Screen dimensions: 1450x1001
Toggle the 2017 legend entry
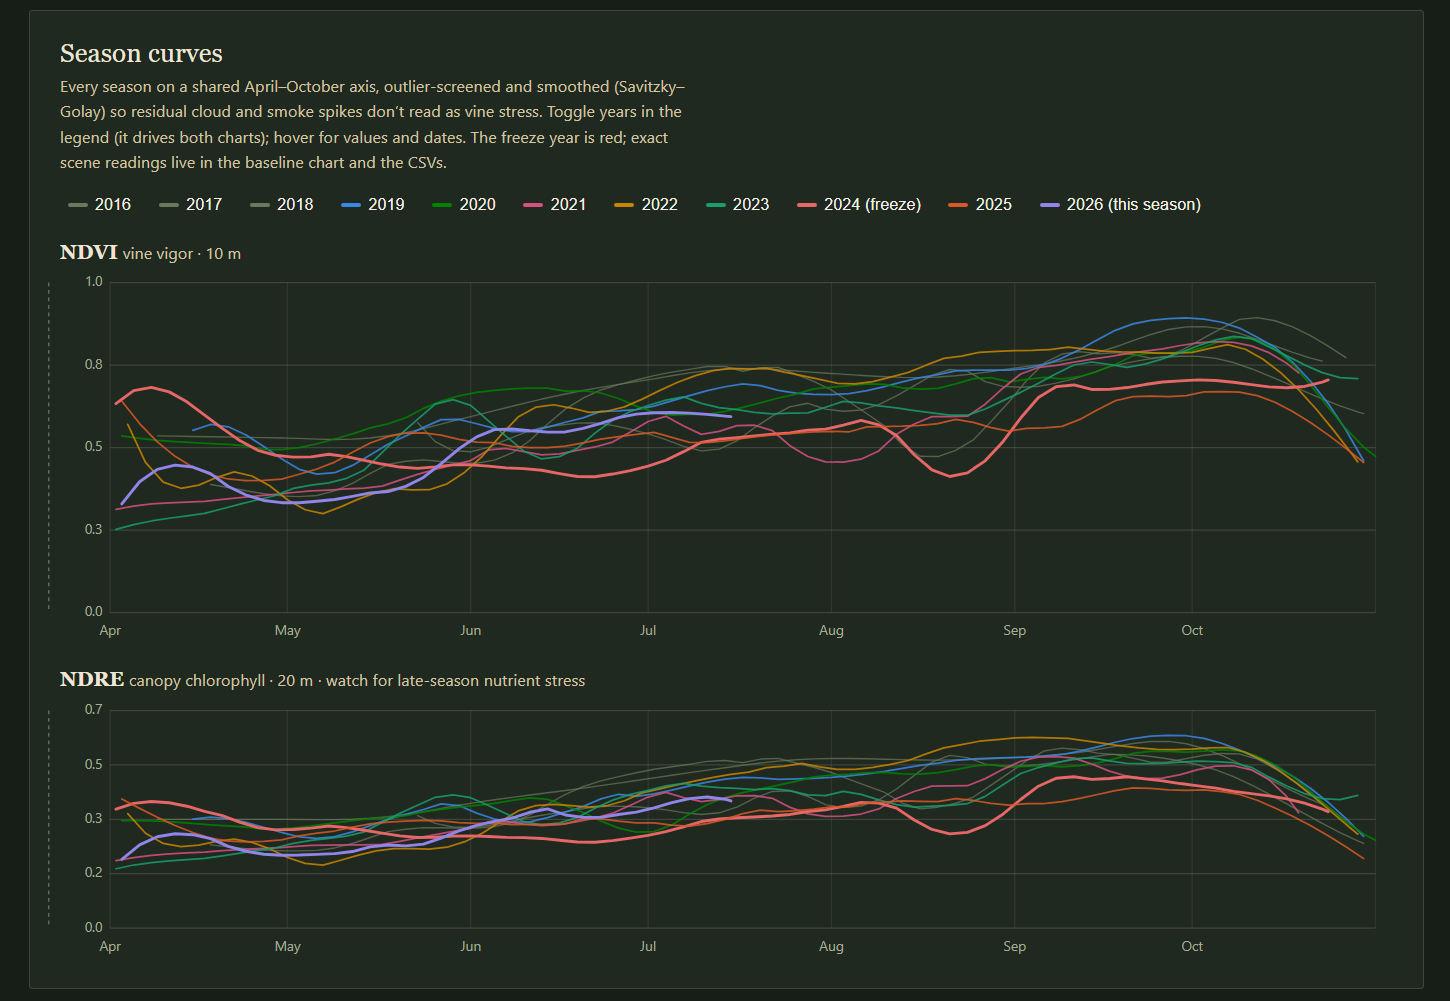191,204
